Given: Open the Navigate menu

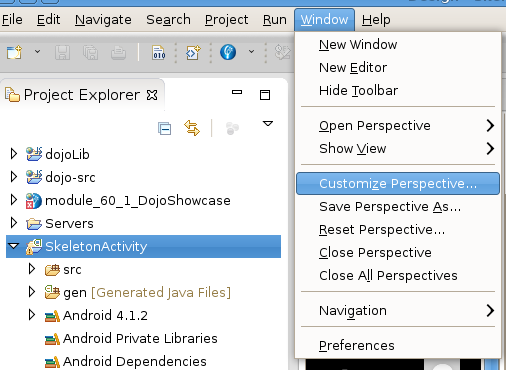Looking at the screenshot, I should (x=103, y=20).
